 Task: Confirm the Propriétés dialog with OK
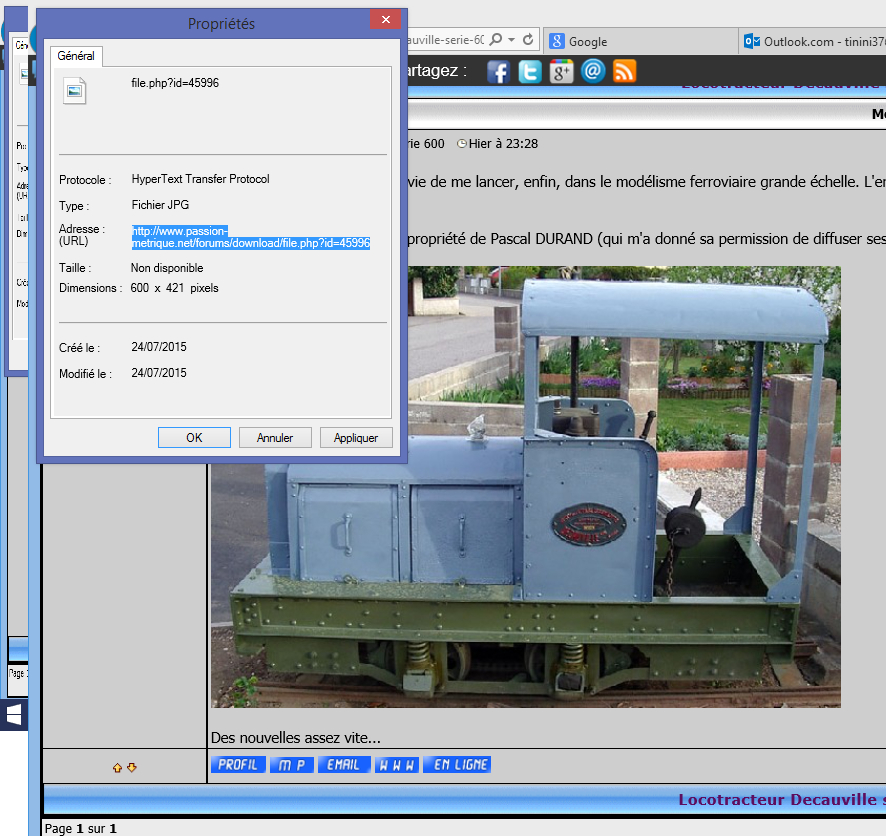194,438
